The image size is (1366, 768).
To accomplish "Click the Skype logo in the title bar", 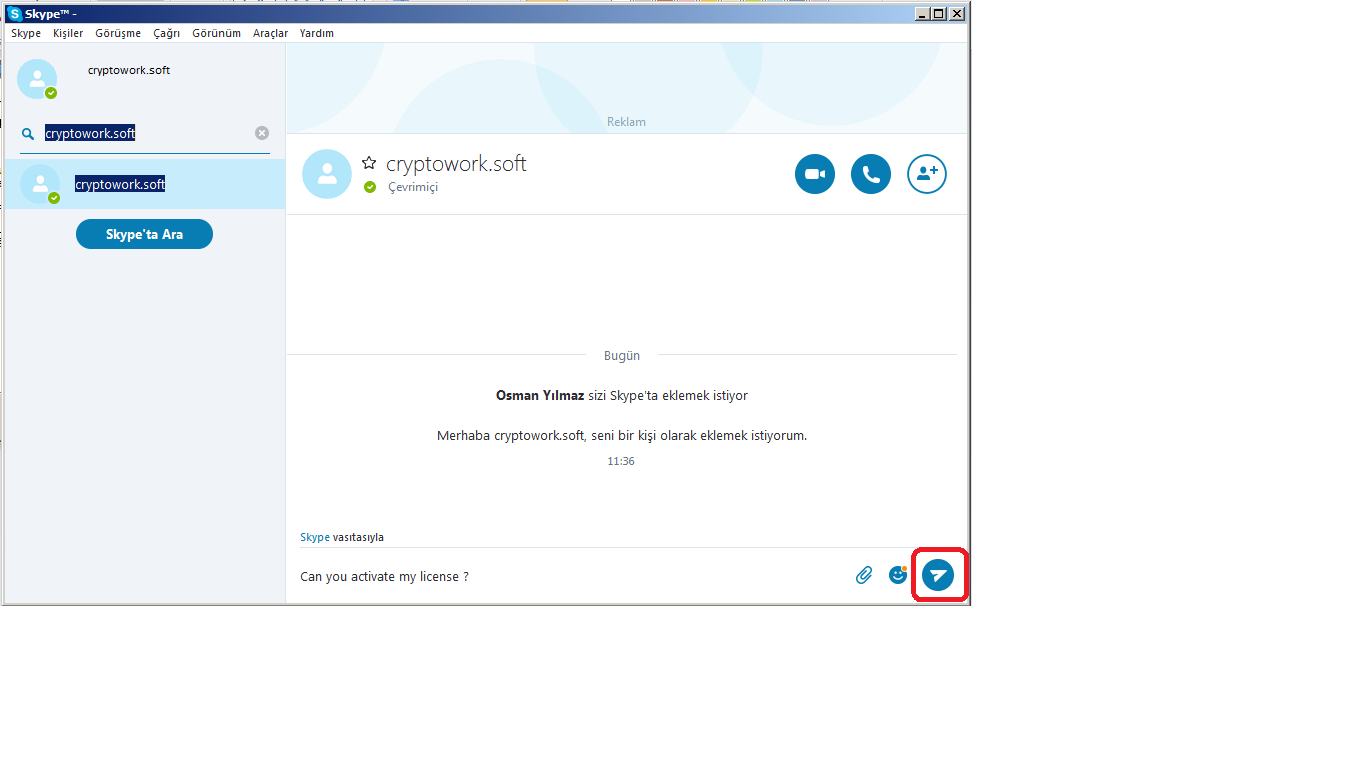I will (14, 14).
